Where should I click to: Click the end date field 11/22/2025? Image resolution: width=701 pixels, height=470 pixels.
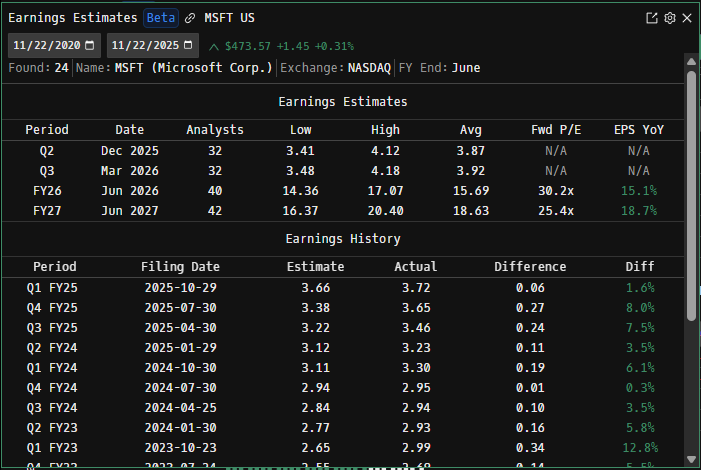point(147,46)
